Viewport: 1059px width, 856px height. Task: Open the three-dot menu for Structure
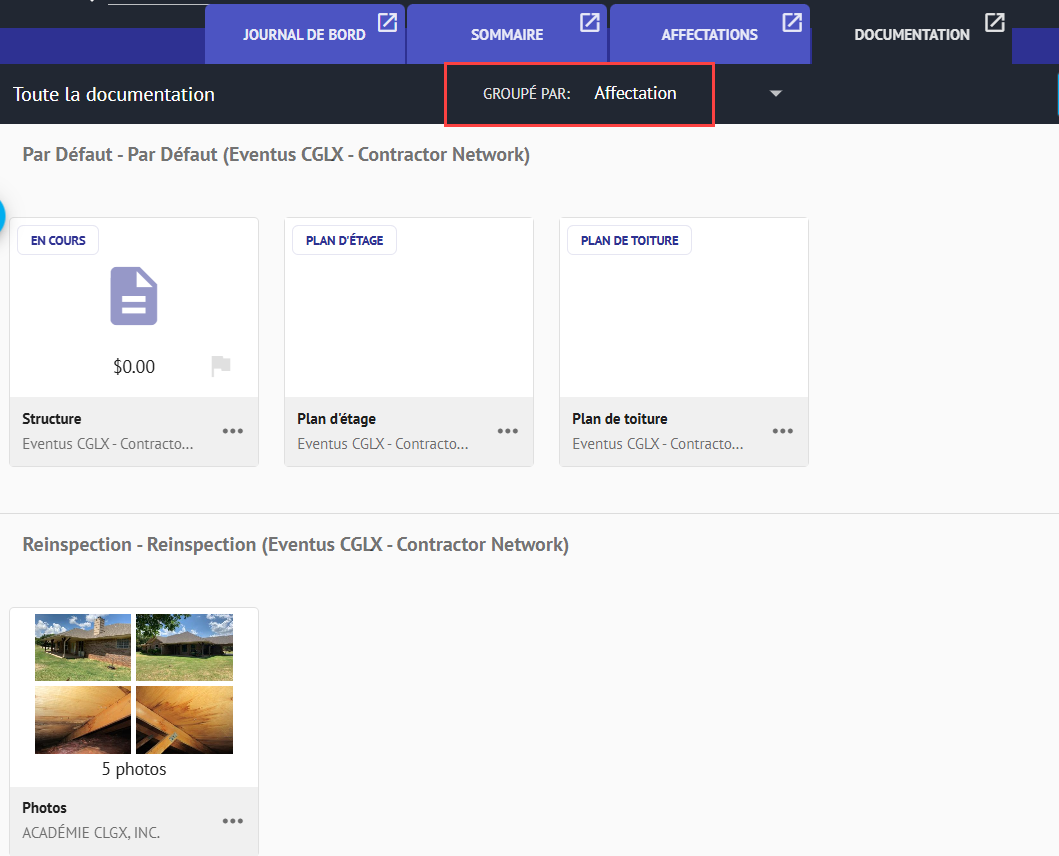tap(233, 431)
